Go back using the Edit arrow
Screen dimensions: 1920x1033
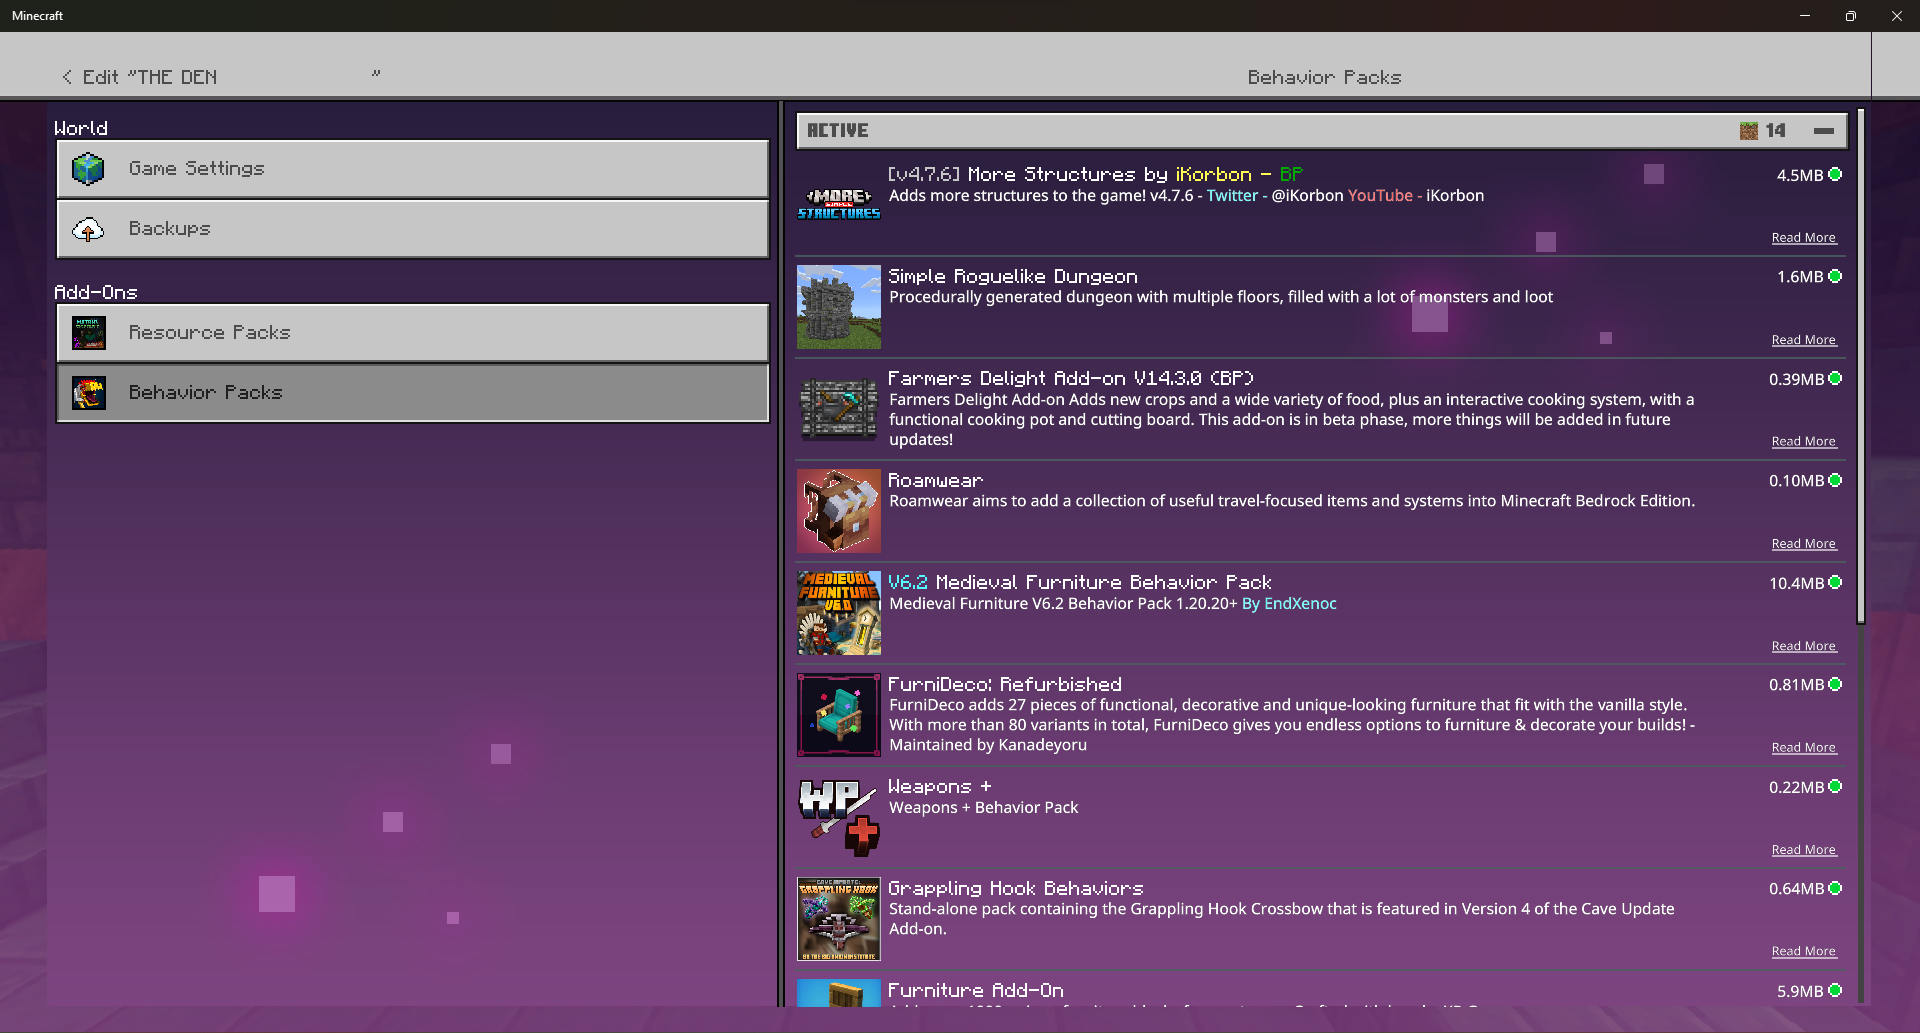click(x=67, y=77)
